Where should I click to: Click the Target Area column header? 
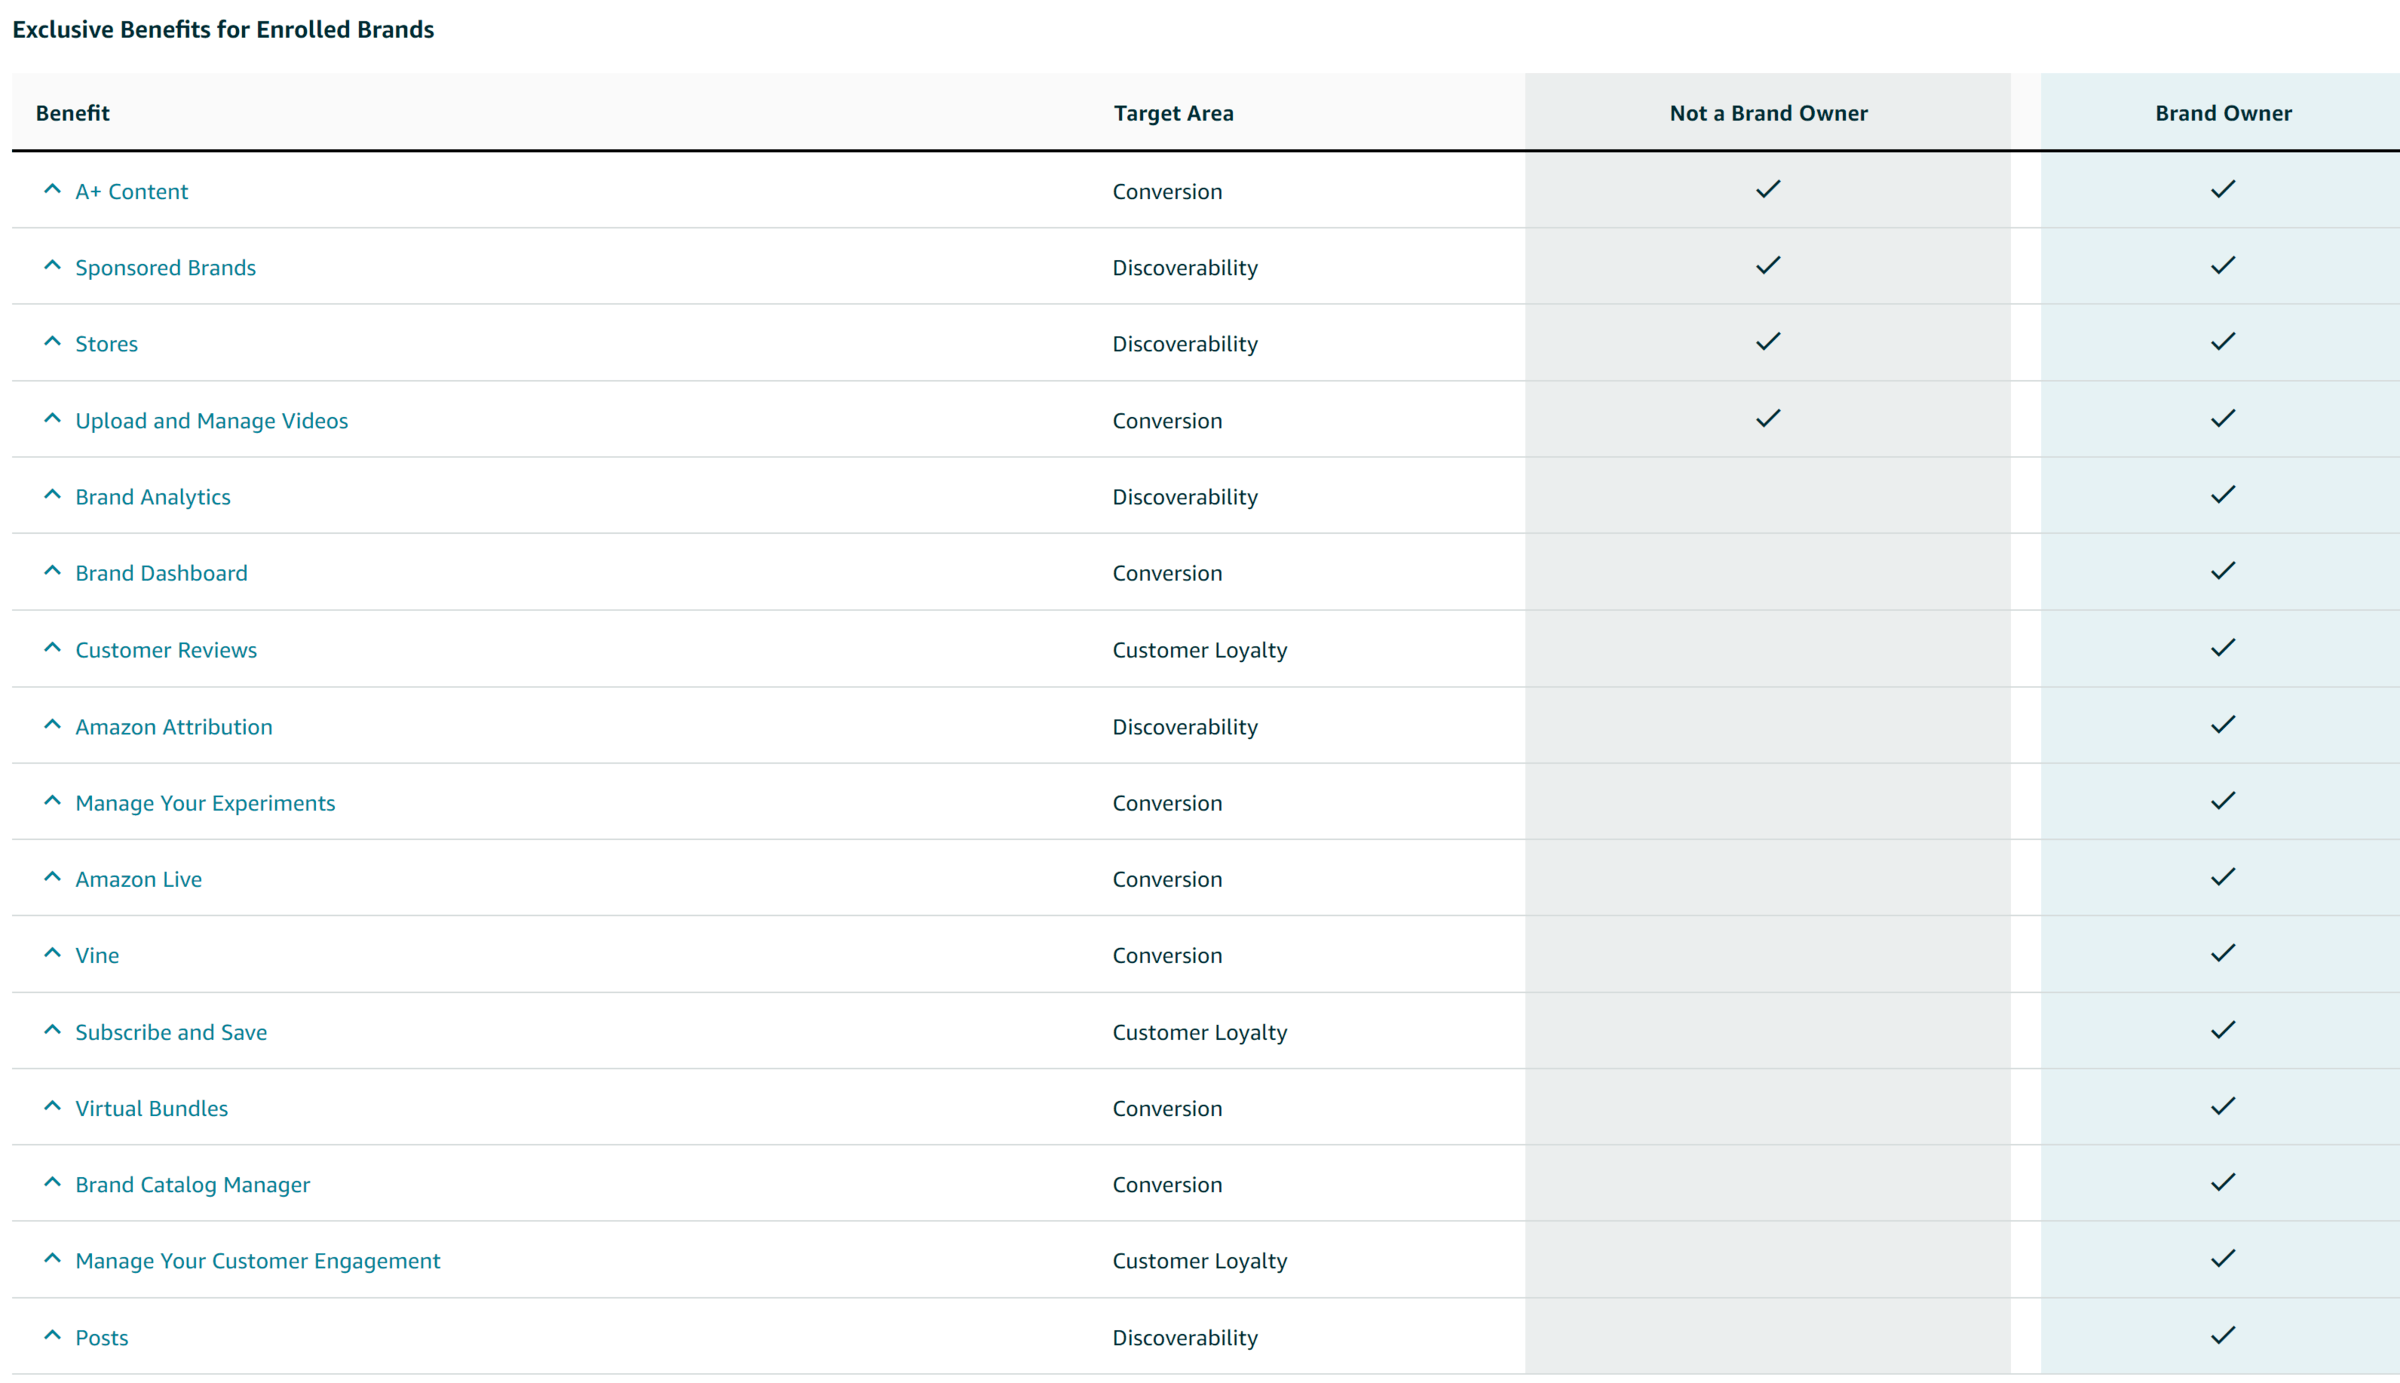click(1174, 113)
